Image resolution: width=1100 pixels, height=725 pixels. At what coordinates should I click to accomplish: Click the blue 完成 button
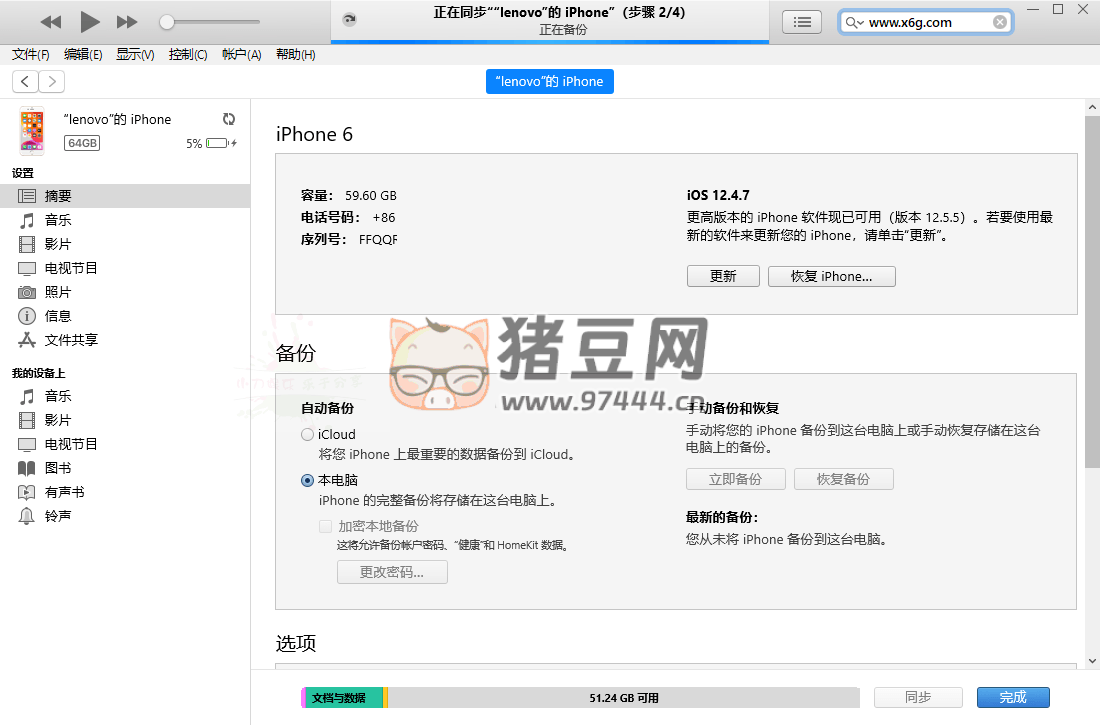tap(1013, 698)
